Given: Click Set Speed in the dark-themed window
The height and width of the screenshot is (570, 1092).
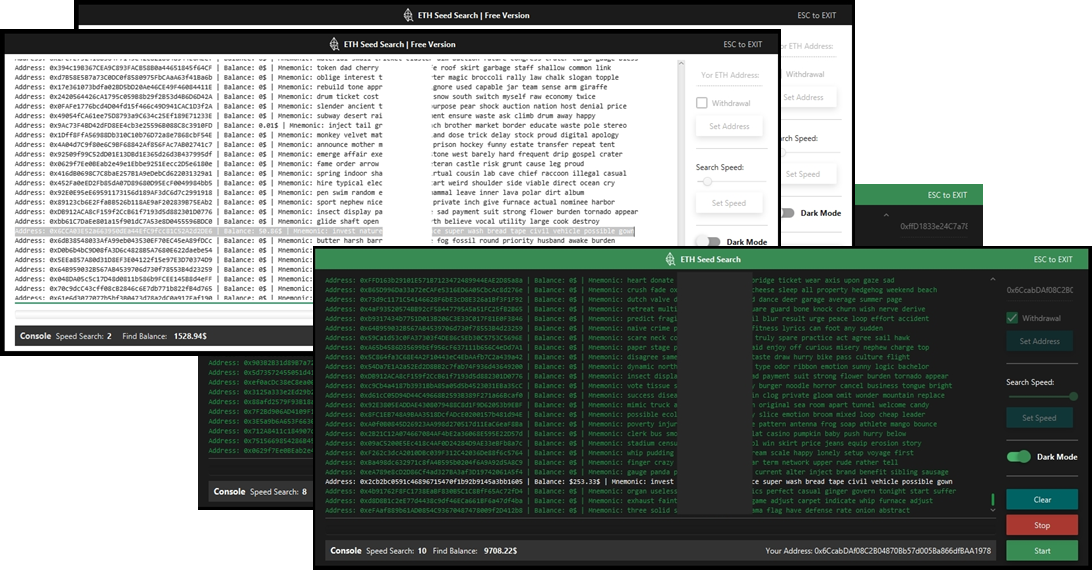Looking at the screenshot, I should pos(1039,418).
